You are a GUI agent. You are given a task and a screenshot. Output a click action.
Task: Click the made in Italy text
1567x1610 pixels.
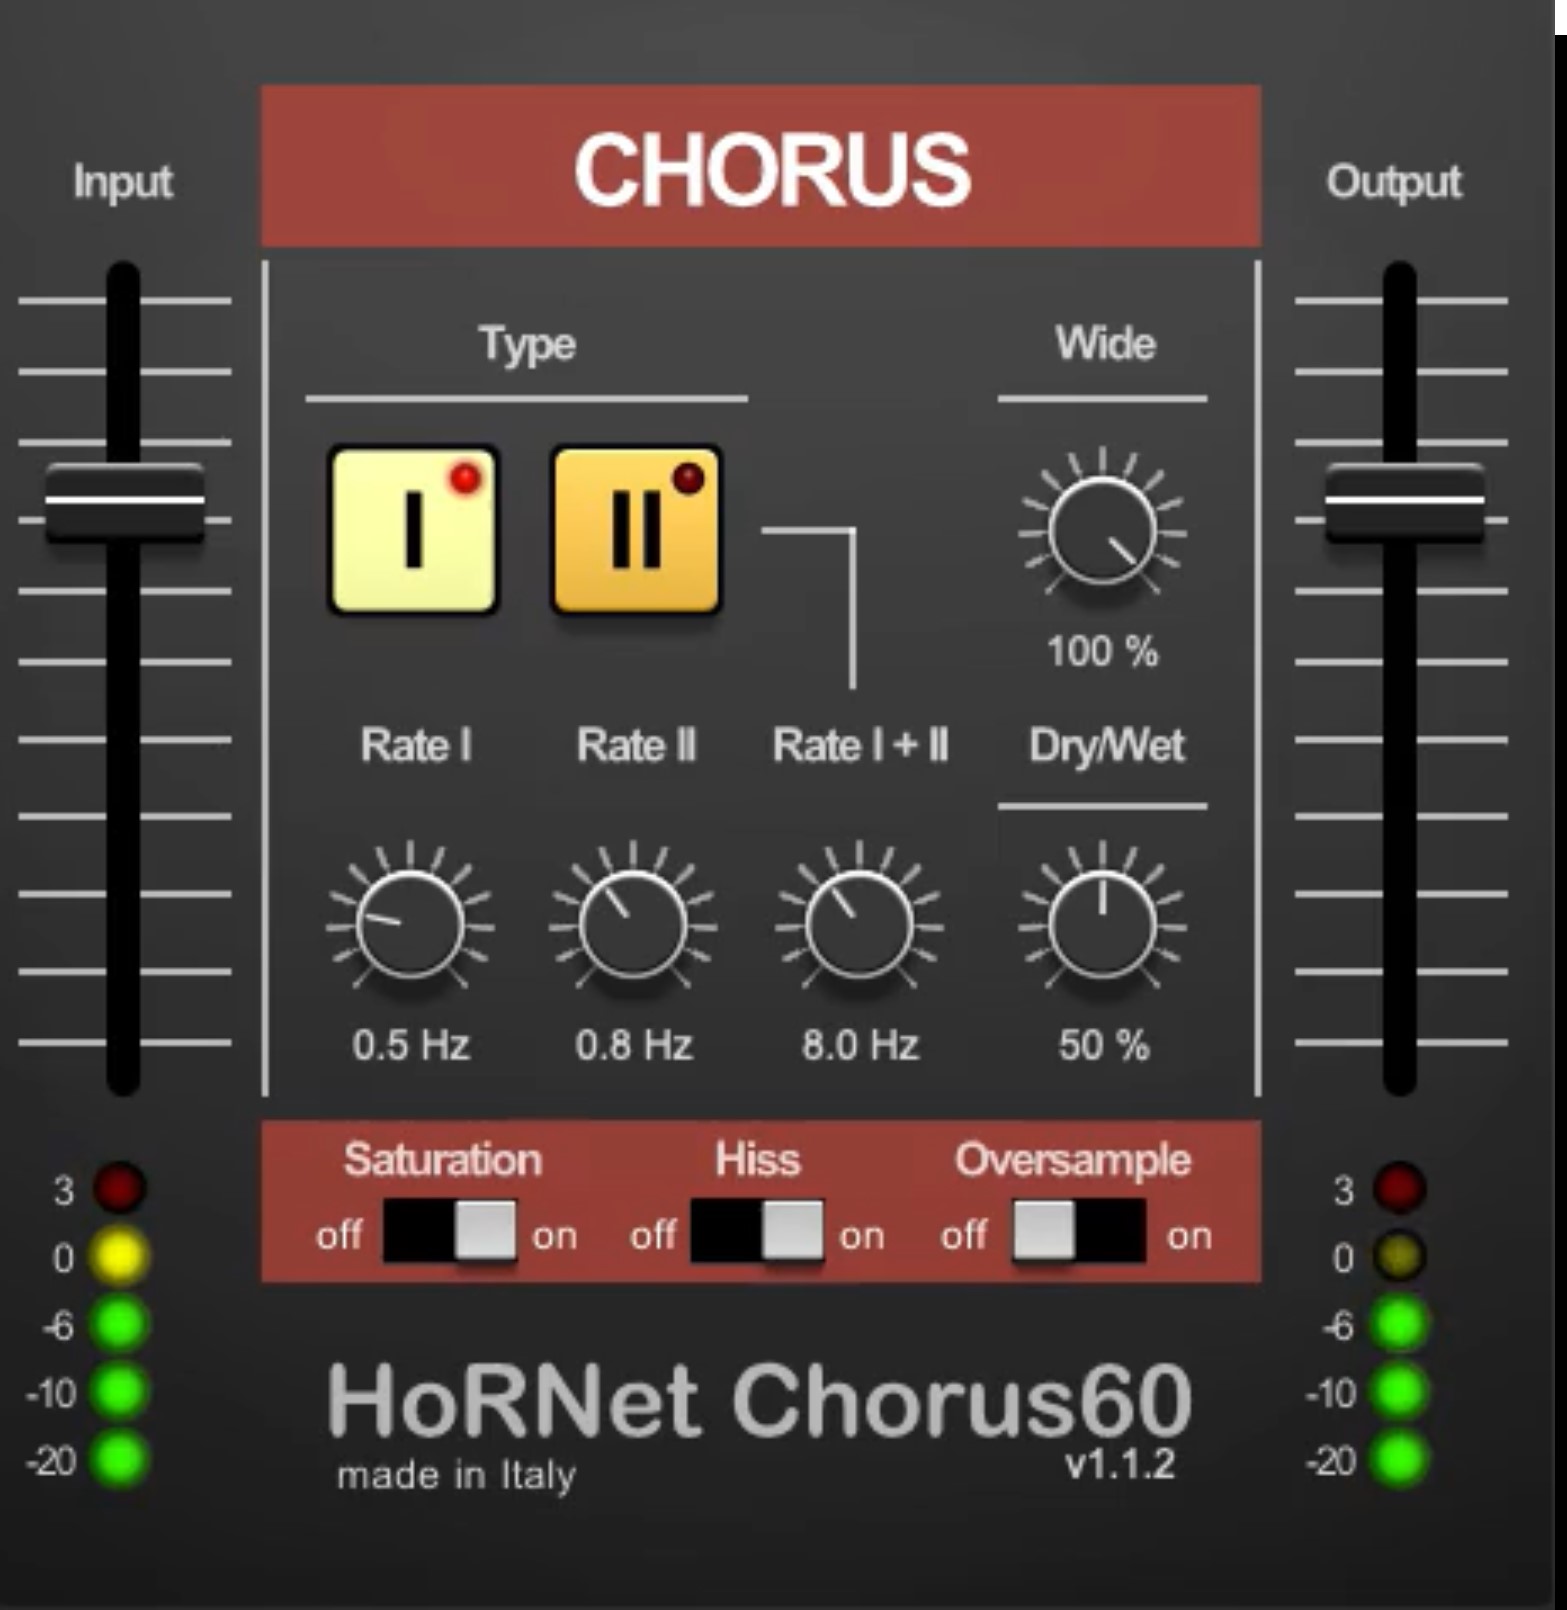point(457,1476)
